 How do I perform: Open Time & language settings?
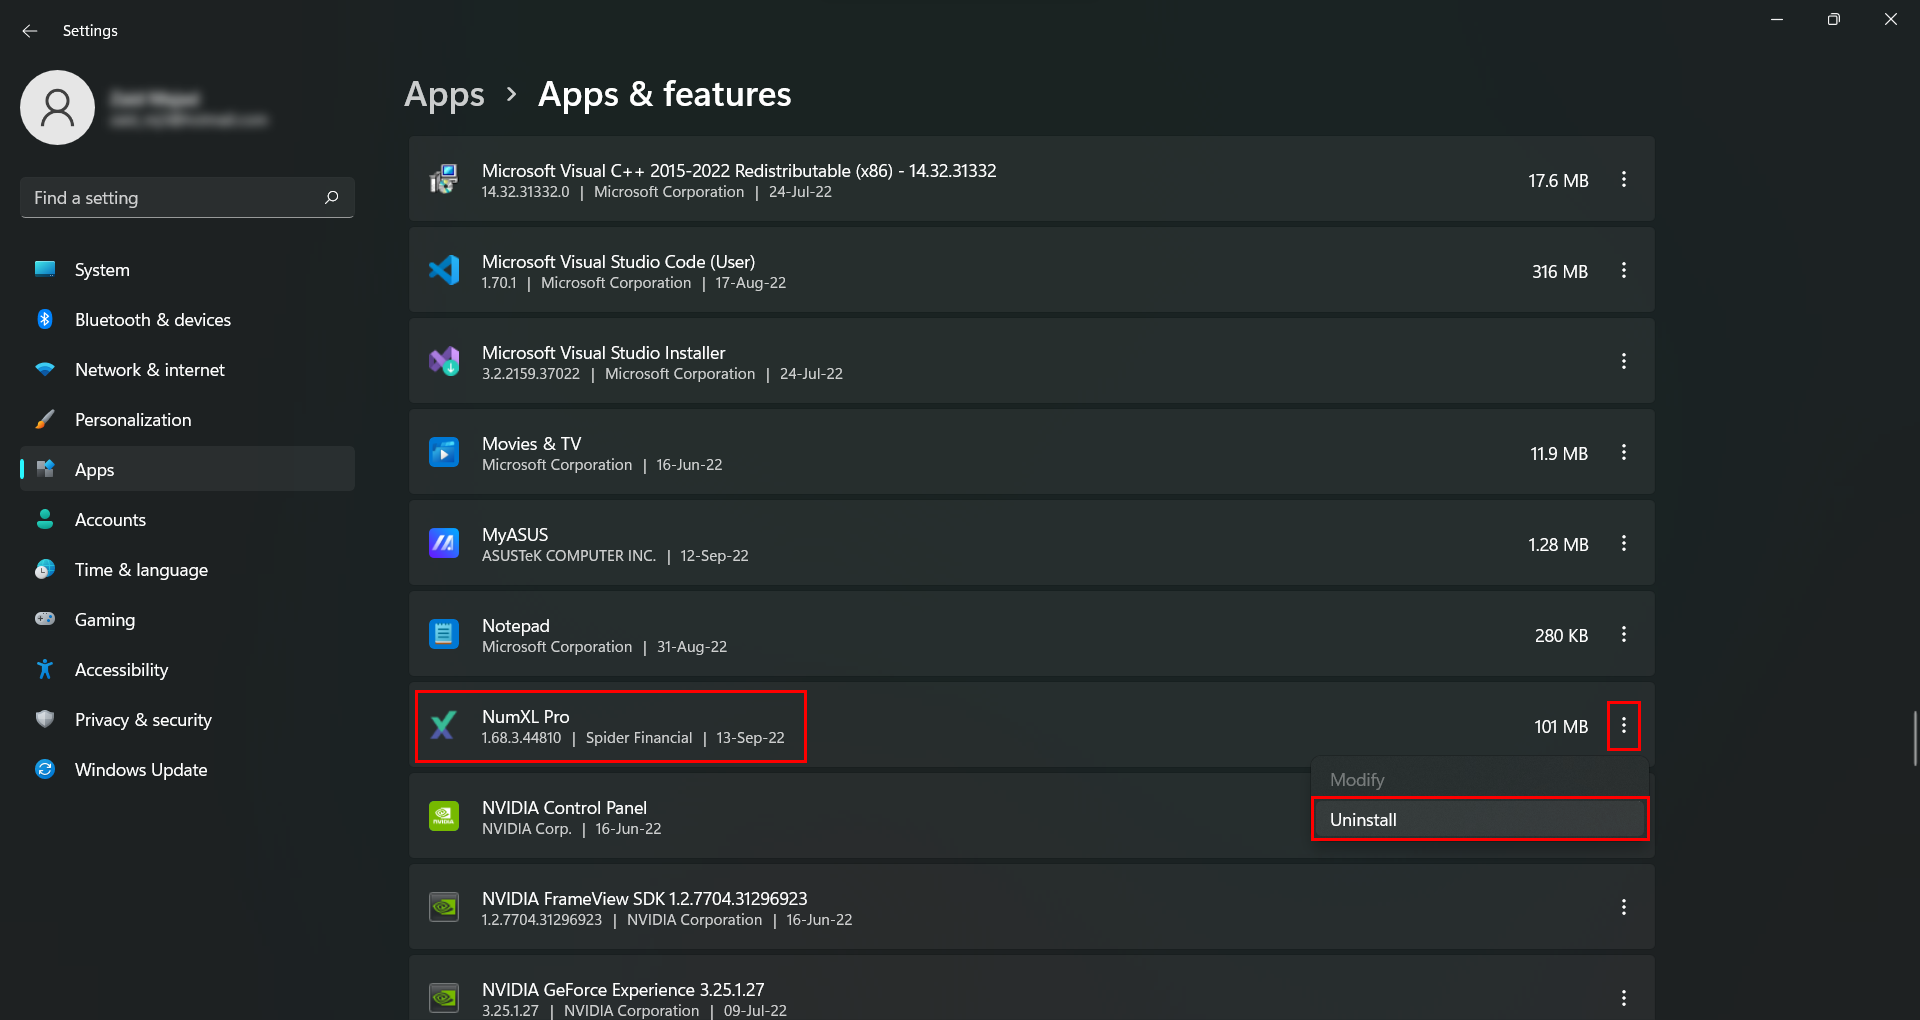tap(187, 569)
